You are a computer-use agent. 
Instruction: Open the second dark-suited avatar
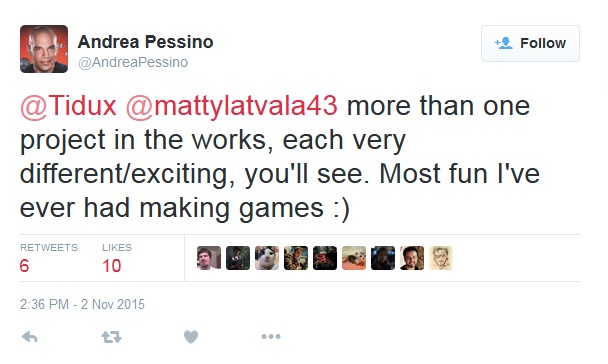[x=238, y=258]
